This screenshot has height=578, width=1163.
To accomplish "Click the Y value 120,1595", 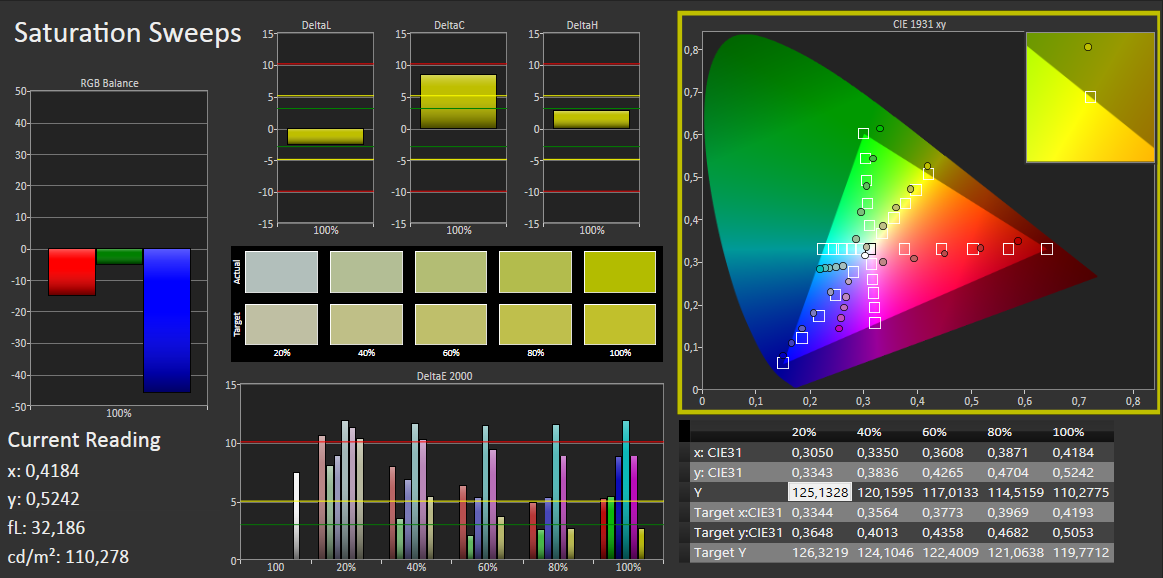I will click(886, 492).
